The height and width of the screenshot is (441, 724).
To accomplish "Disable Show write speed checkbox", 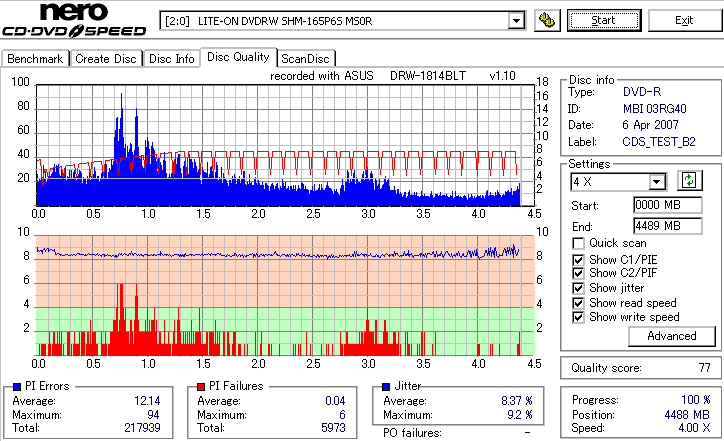I will (x=578, y=317).
